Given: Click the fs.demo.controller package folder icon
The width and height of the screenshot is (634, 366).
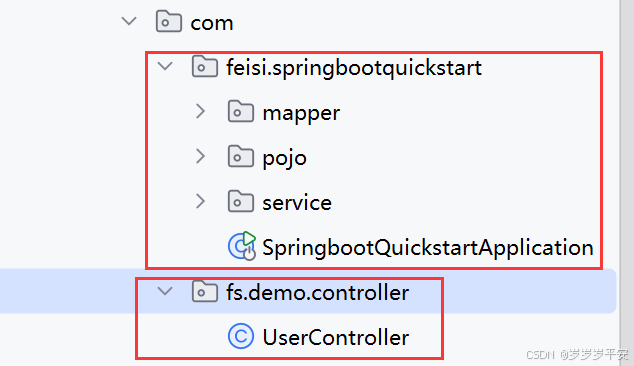Looking at the screenshot, I should point(205,292).
